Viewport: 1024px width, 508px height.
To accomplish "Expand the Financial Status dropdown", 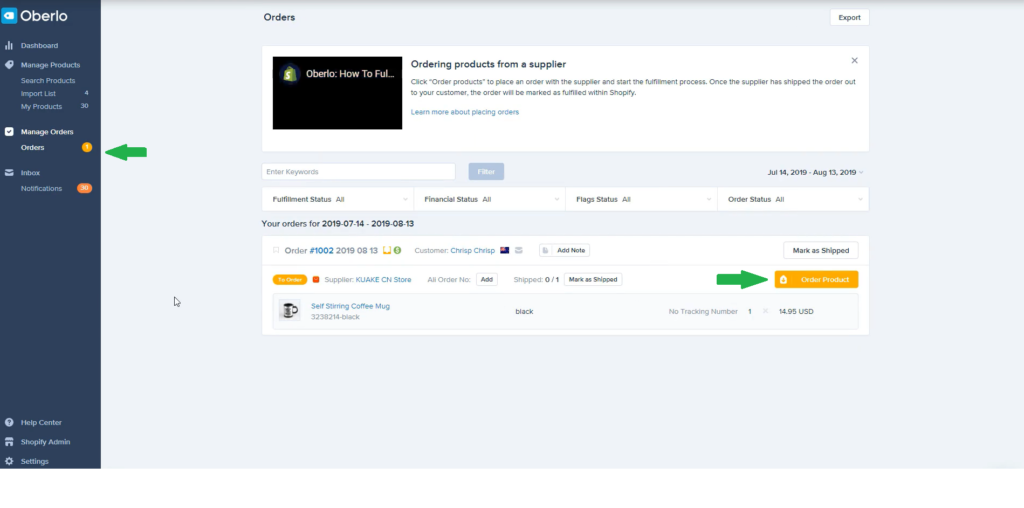I will 490,200.
